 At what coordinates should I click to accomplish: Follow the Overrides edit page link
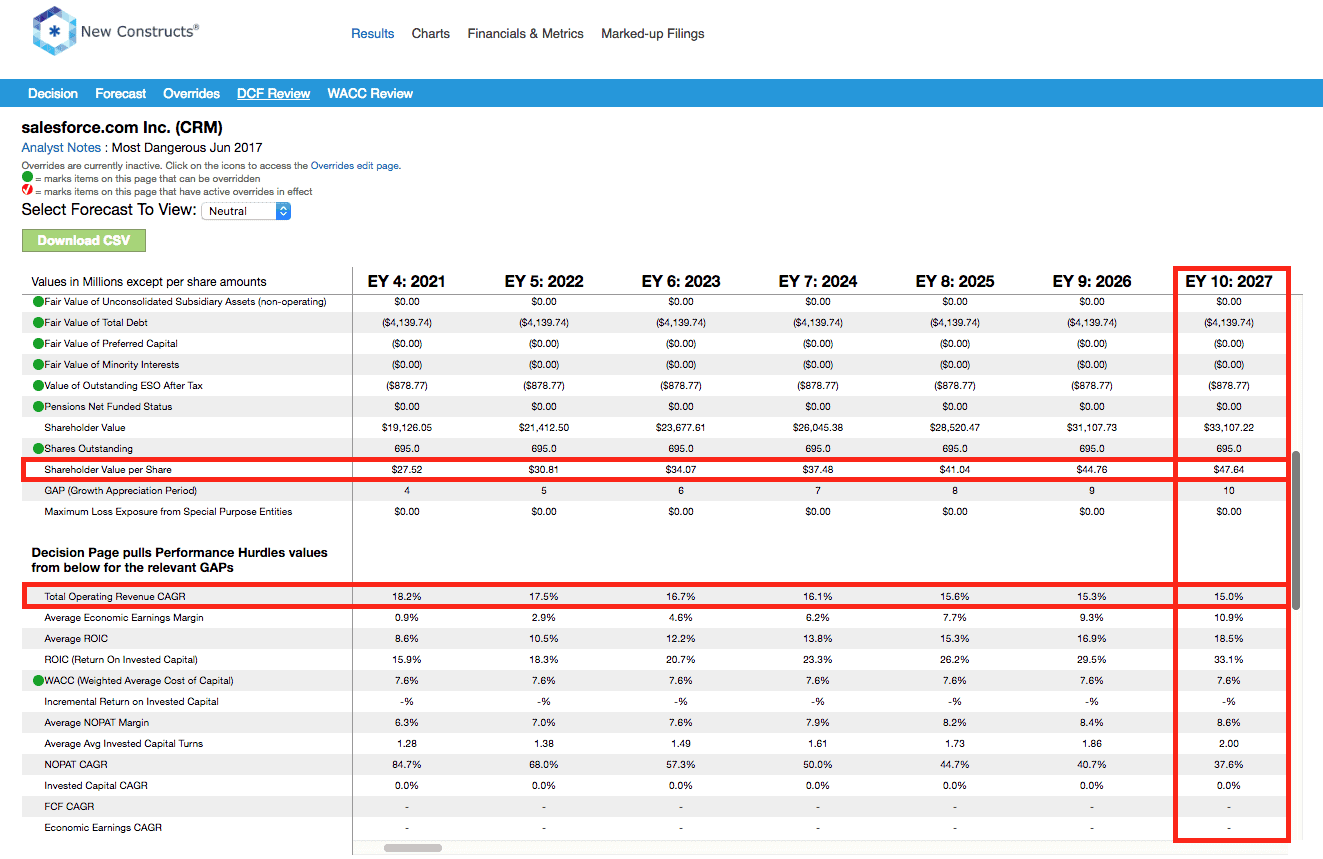coord(355,166)
